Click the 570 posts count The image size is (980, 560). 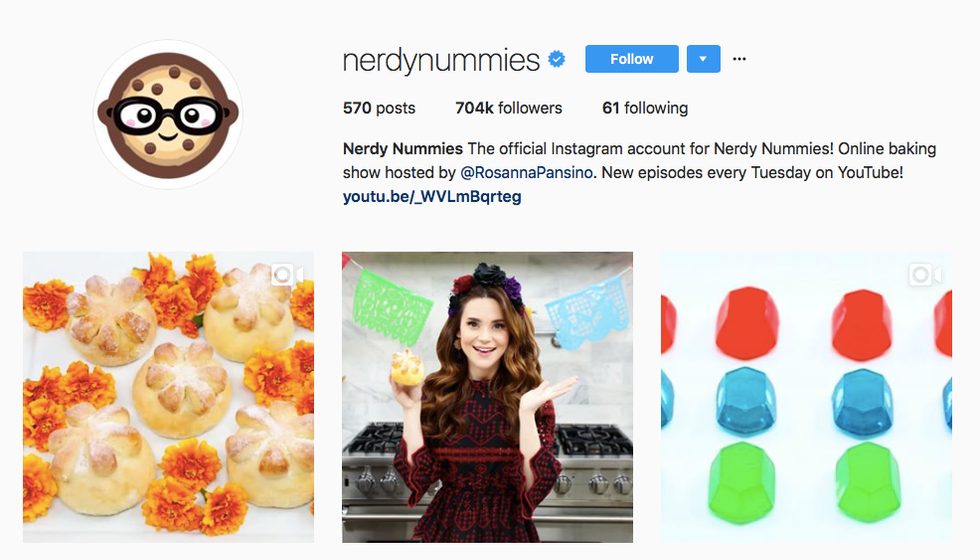point(379,108)
